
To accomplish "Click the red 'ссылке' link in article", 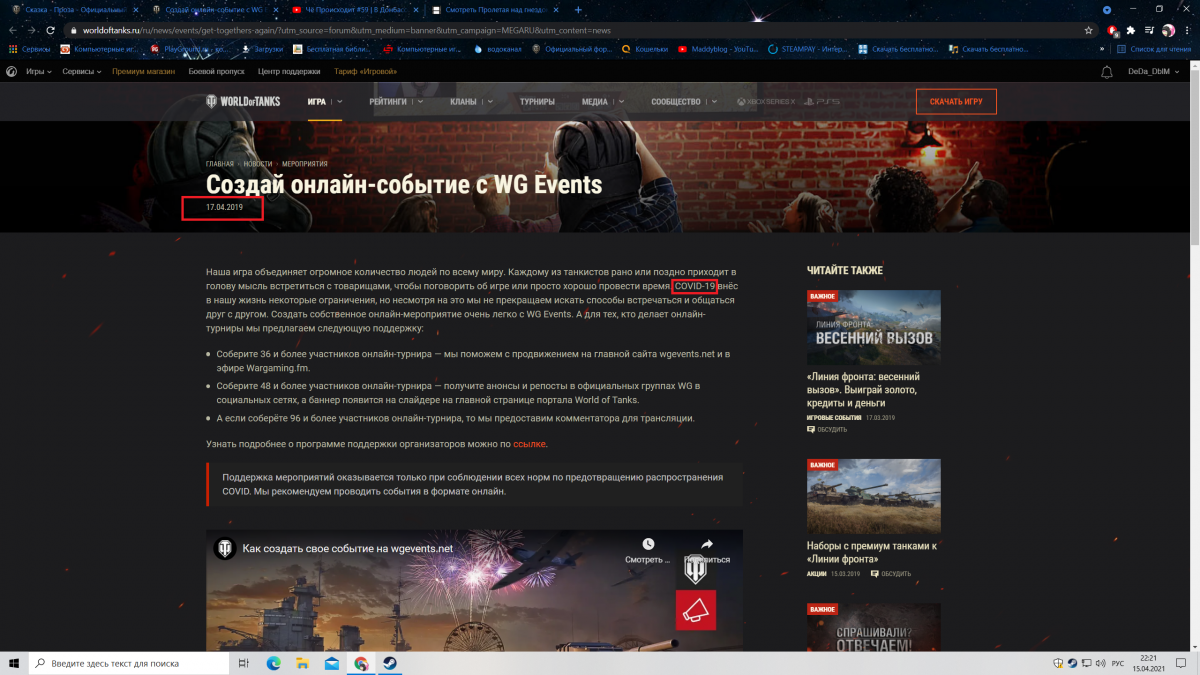I will (530, 444).
